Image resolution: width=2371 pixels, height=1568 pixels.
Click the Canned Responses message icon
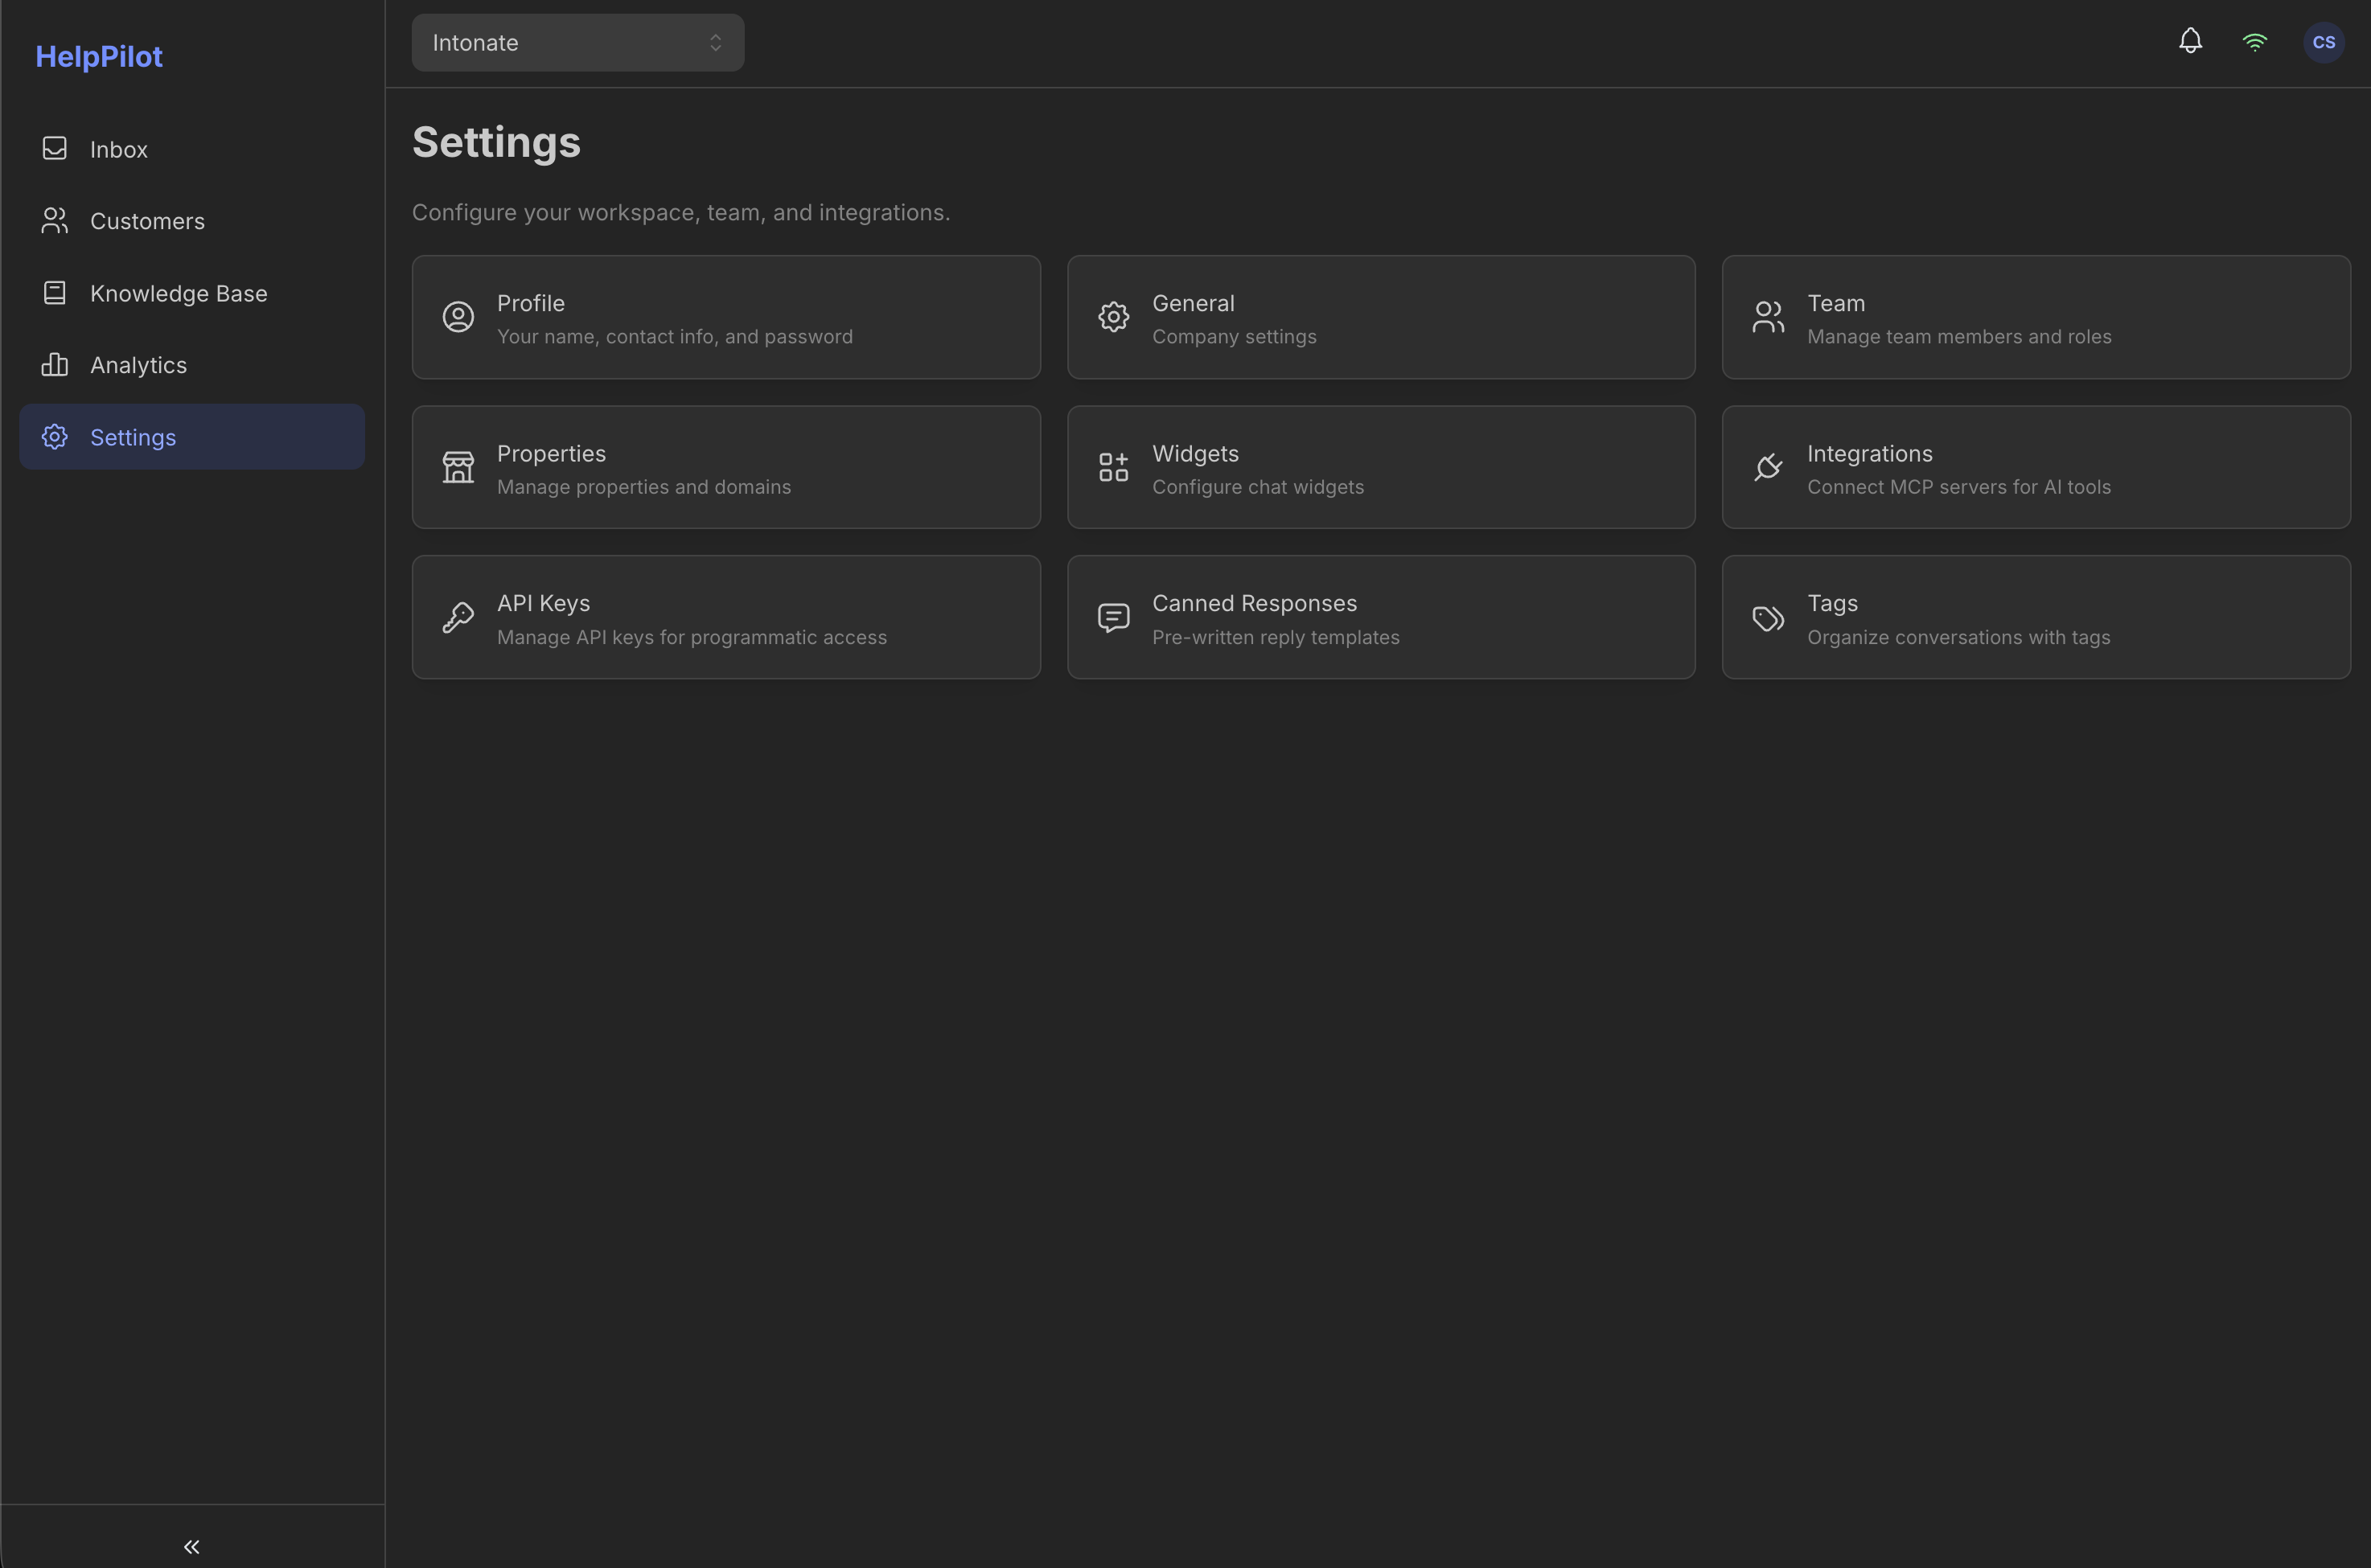click(x=1113, y=618)
